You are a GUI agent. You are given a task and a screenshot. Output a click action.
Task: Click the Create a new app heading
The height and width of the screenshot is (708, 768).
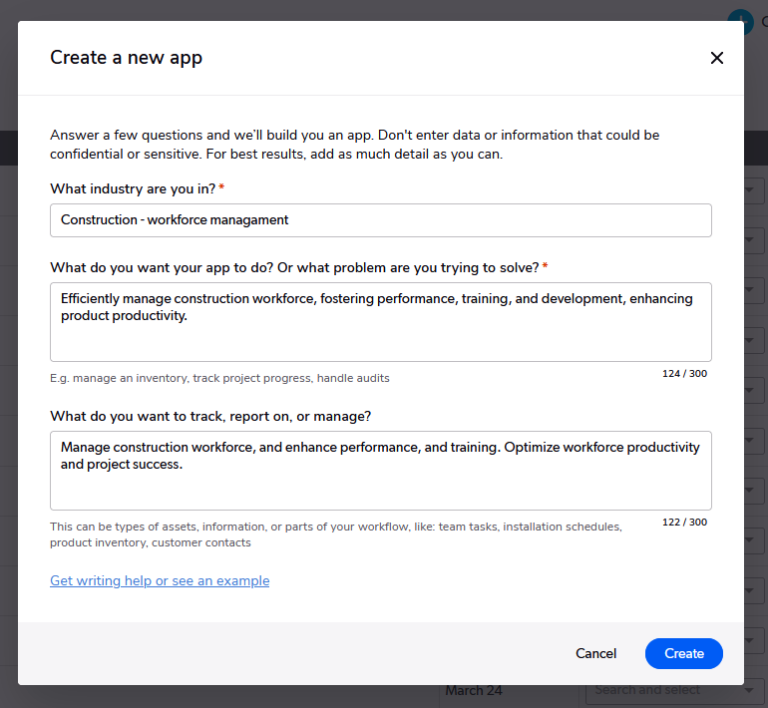coord(126,58)
